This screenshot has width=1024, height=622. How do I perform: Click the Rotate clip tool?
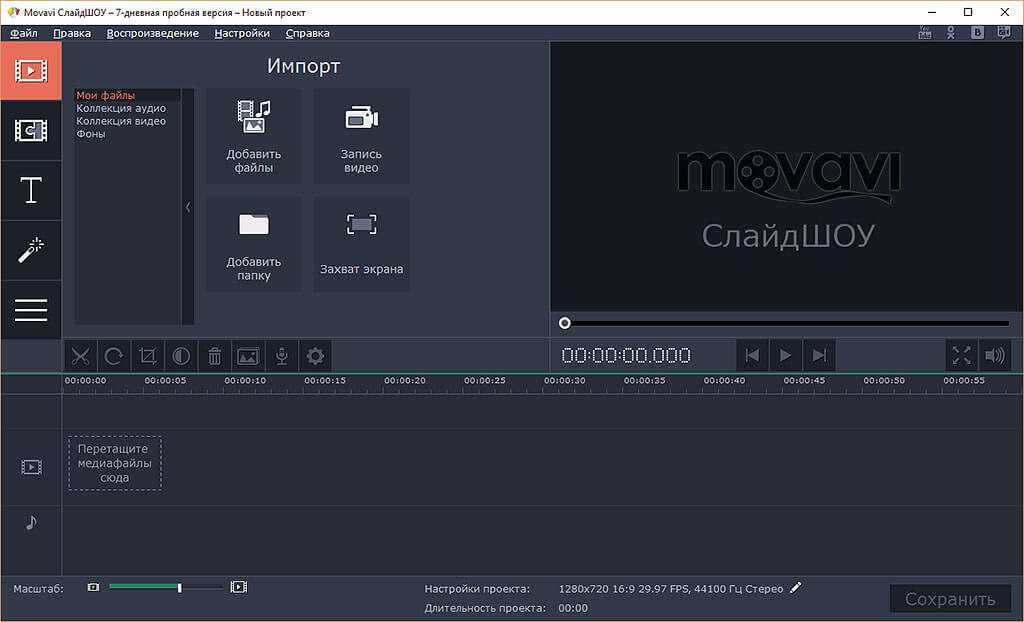(114, 356)
